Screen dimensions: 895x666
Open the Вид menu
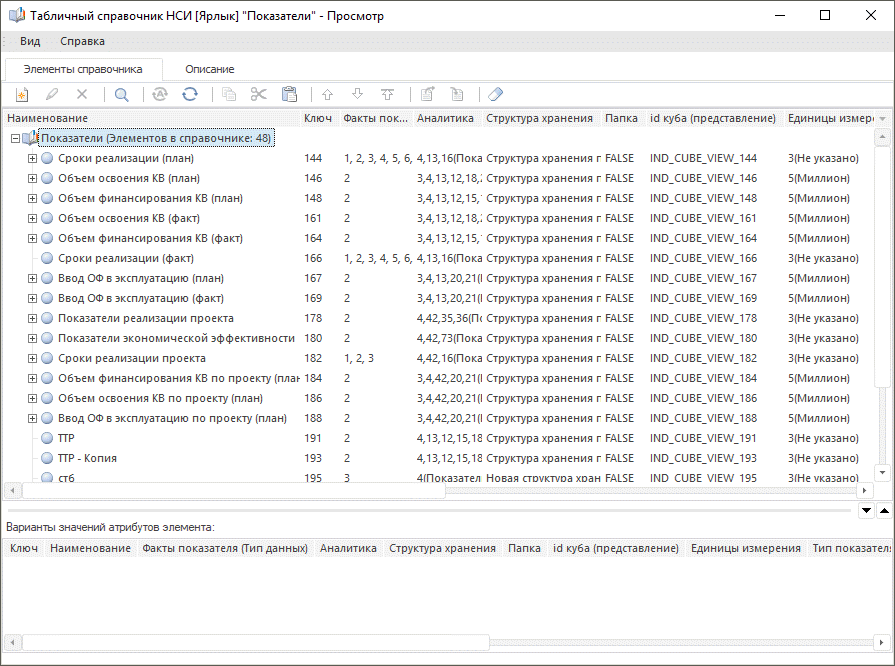tap(30, 41)
